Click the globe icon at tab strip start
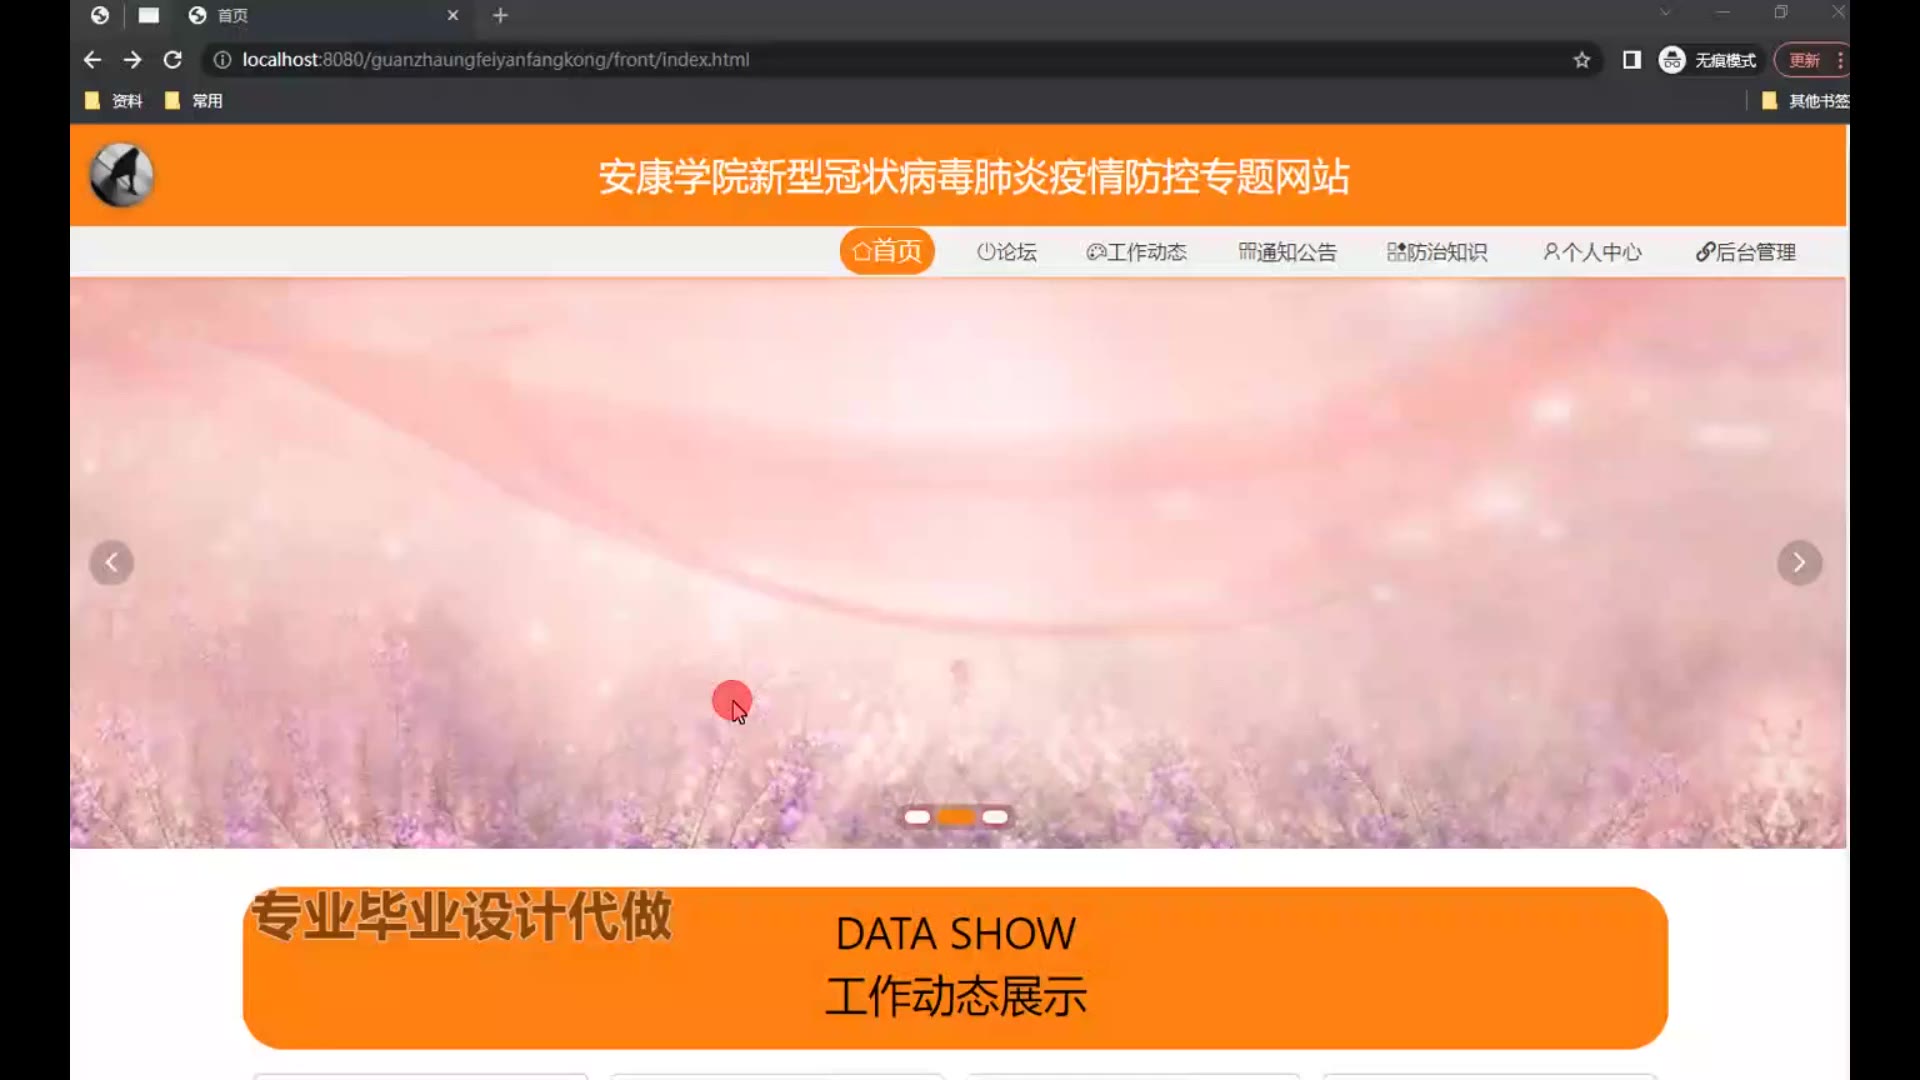The image size is (1920, 1080). tap(100, 15)
